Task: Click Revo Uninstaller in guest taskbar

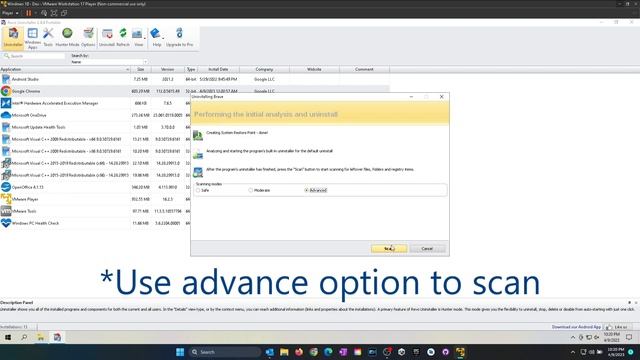Action: tap(57, 337)
